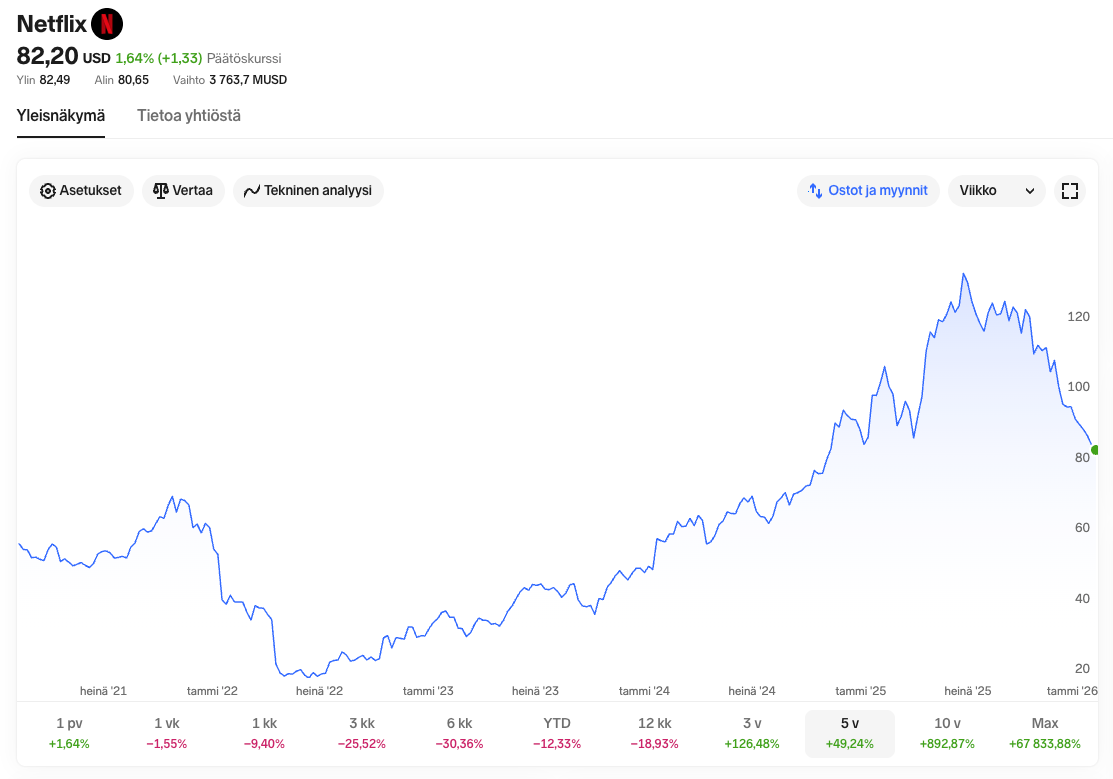The height and width of the screenshot is (779, 1113).
Task: Click the trend line icon in Tekninen analyysi
Action: [251, 191]
